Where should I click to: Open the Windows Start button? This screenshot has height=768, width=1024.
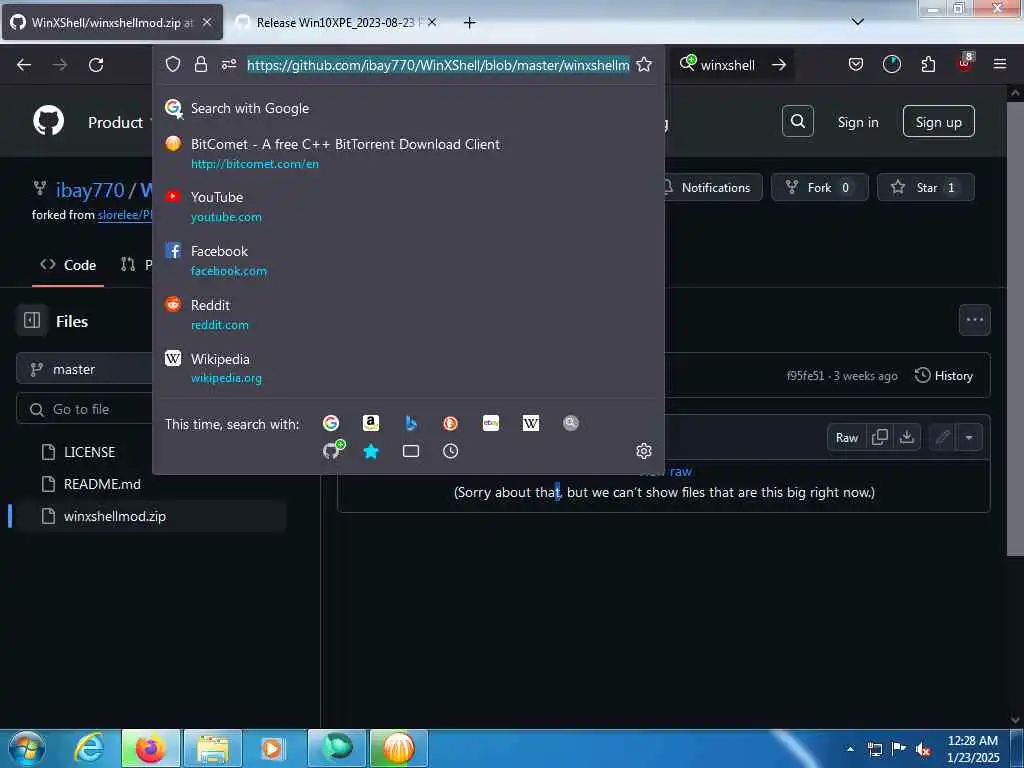(x=26, y=748)
